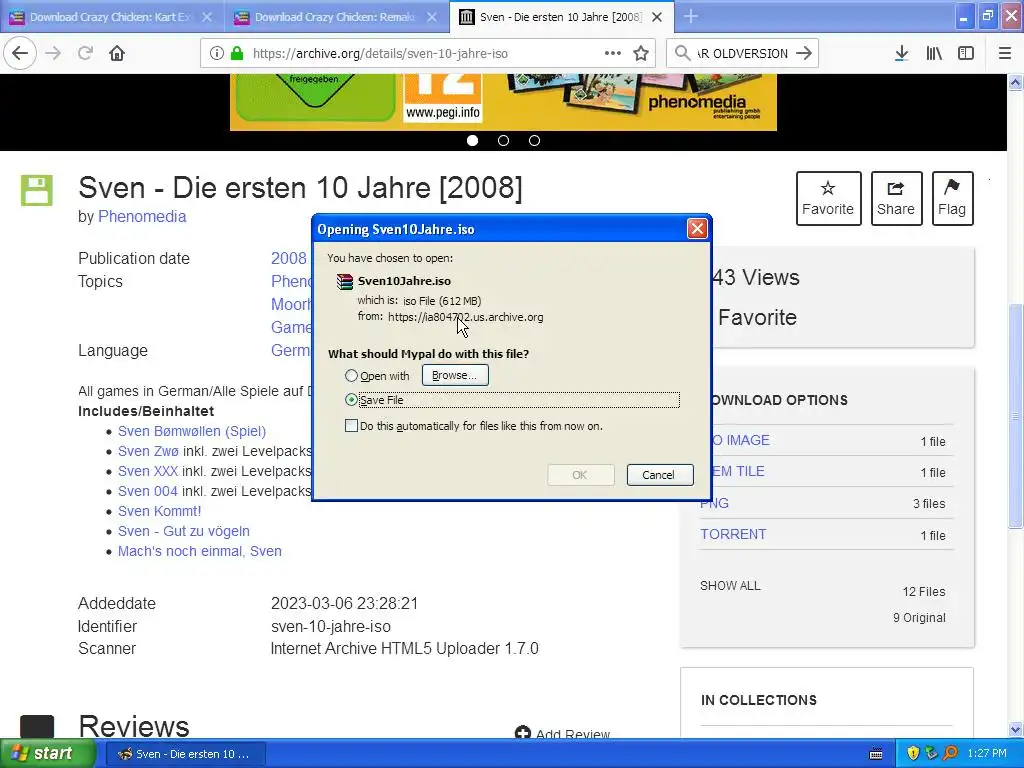Screen dimensions: 1024x768
Task: Switch to Download Crazy Chicken: Kart tab
Action: coord(111,17)
